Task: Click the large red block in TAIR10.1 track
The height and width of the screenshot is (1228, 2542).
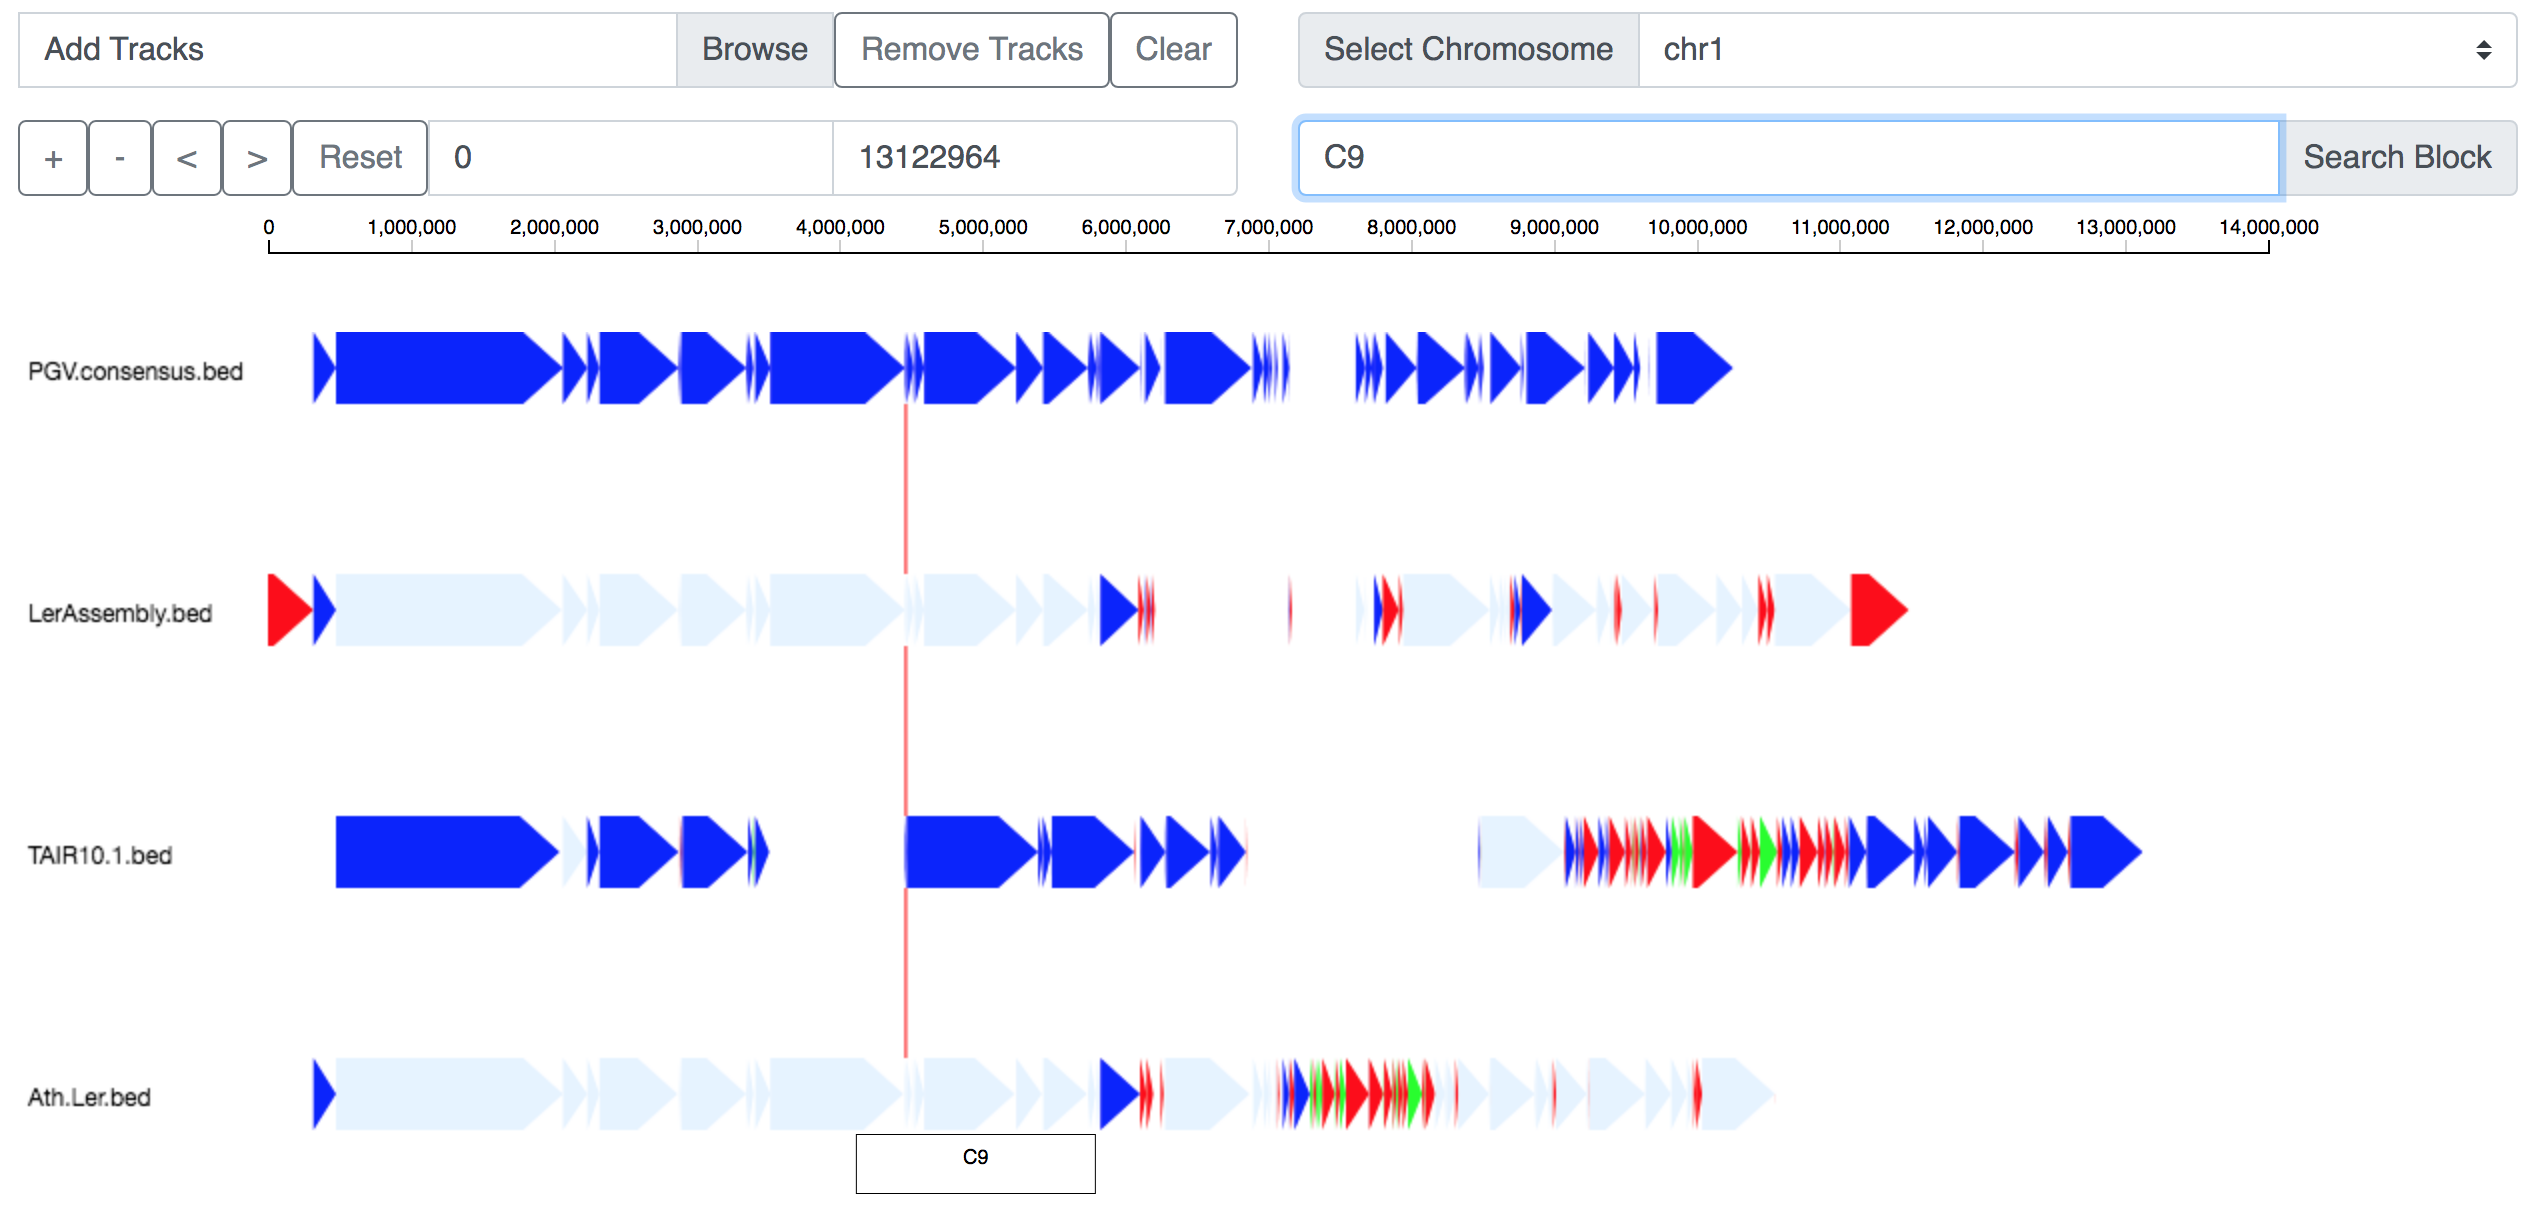Action: tap(1714, 852)
